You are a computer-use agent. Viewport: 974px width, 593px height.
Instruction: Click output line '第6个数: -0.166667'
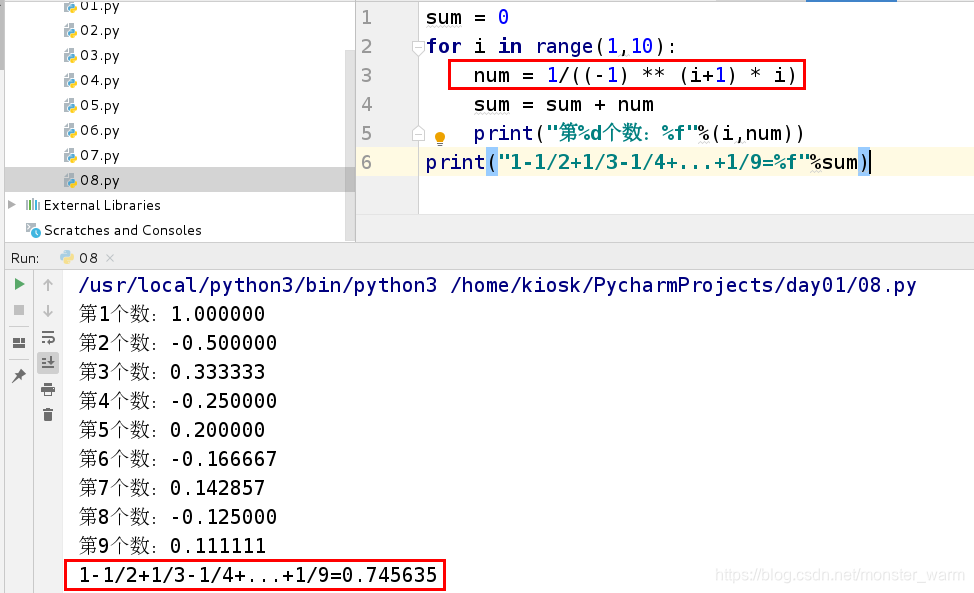178,459
